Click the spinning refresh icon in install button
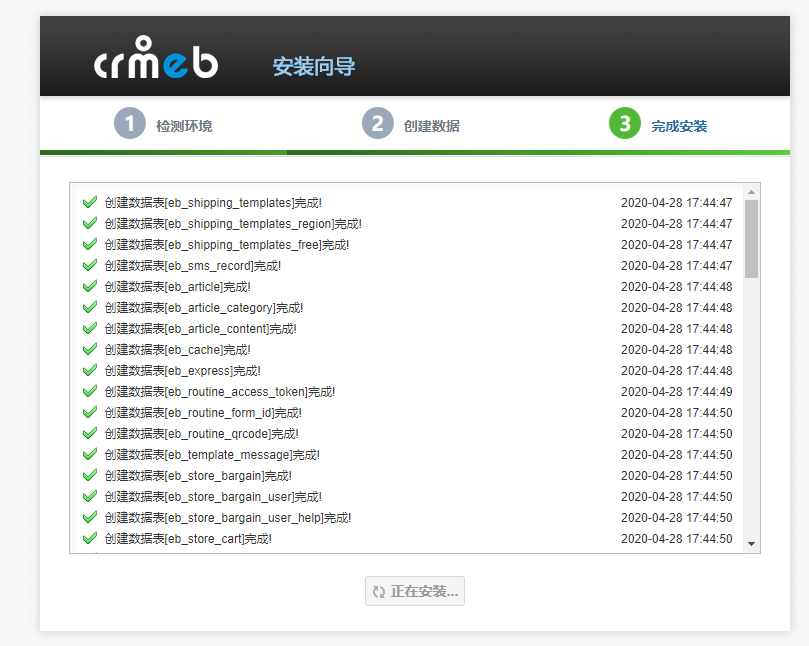 (x=379, y=592)
